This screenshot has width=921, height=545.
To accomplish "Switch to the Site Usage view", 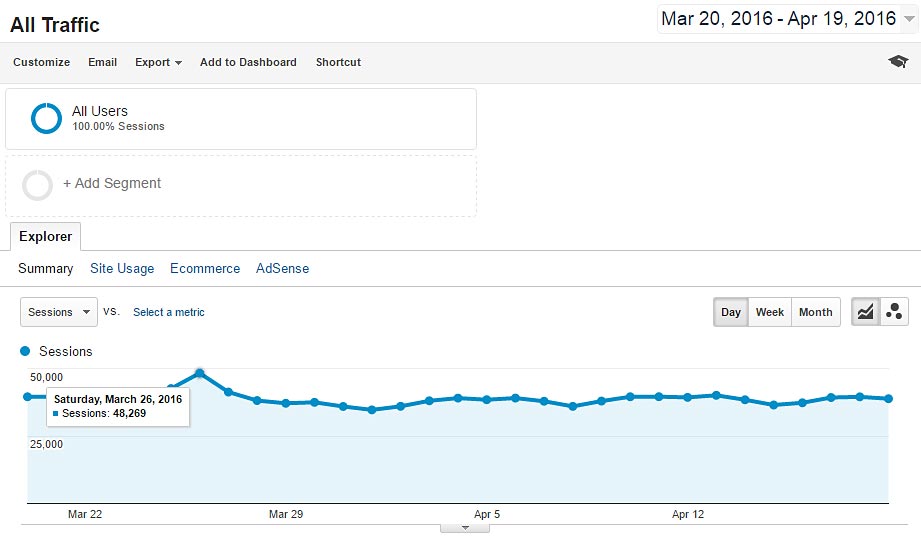I will click(122, 269).
